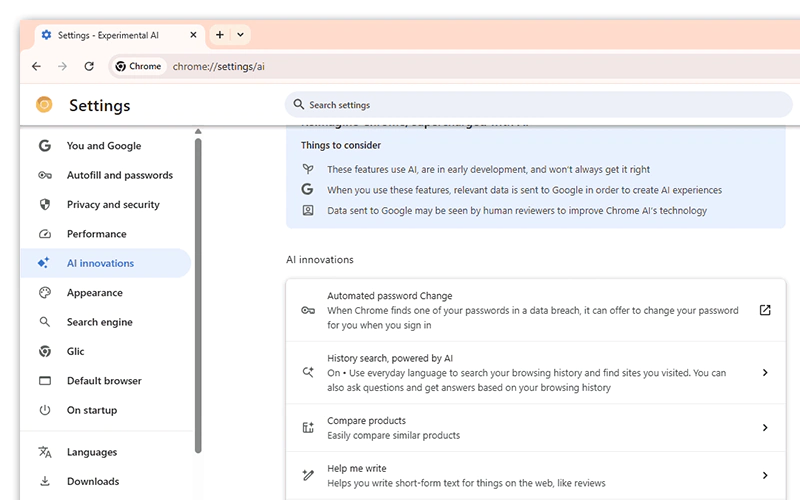Open Automated password Change external link
The height and width of the screenshot is (500, 800).
tap(765, 310)
